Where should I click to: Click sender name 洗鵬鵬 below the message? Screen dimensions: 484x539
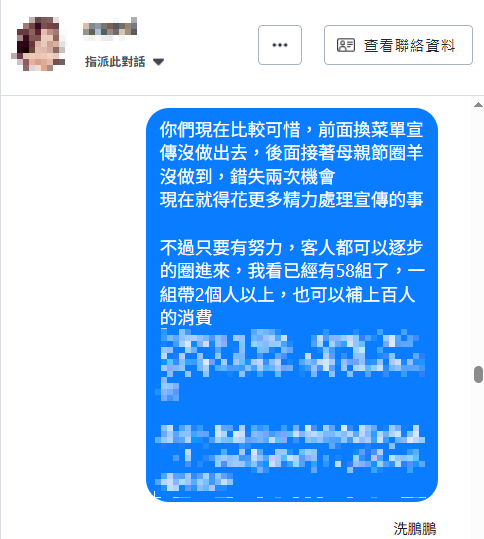tap(415, 529)
